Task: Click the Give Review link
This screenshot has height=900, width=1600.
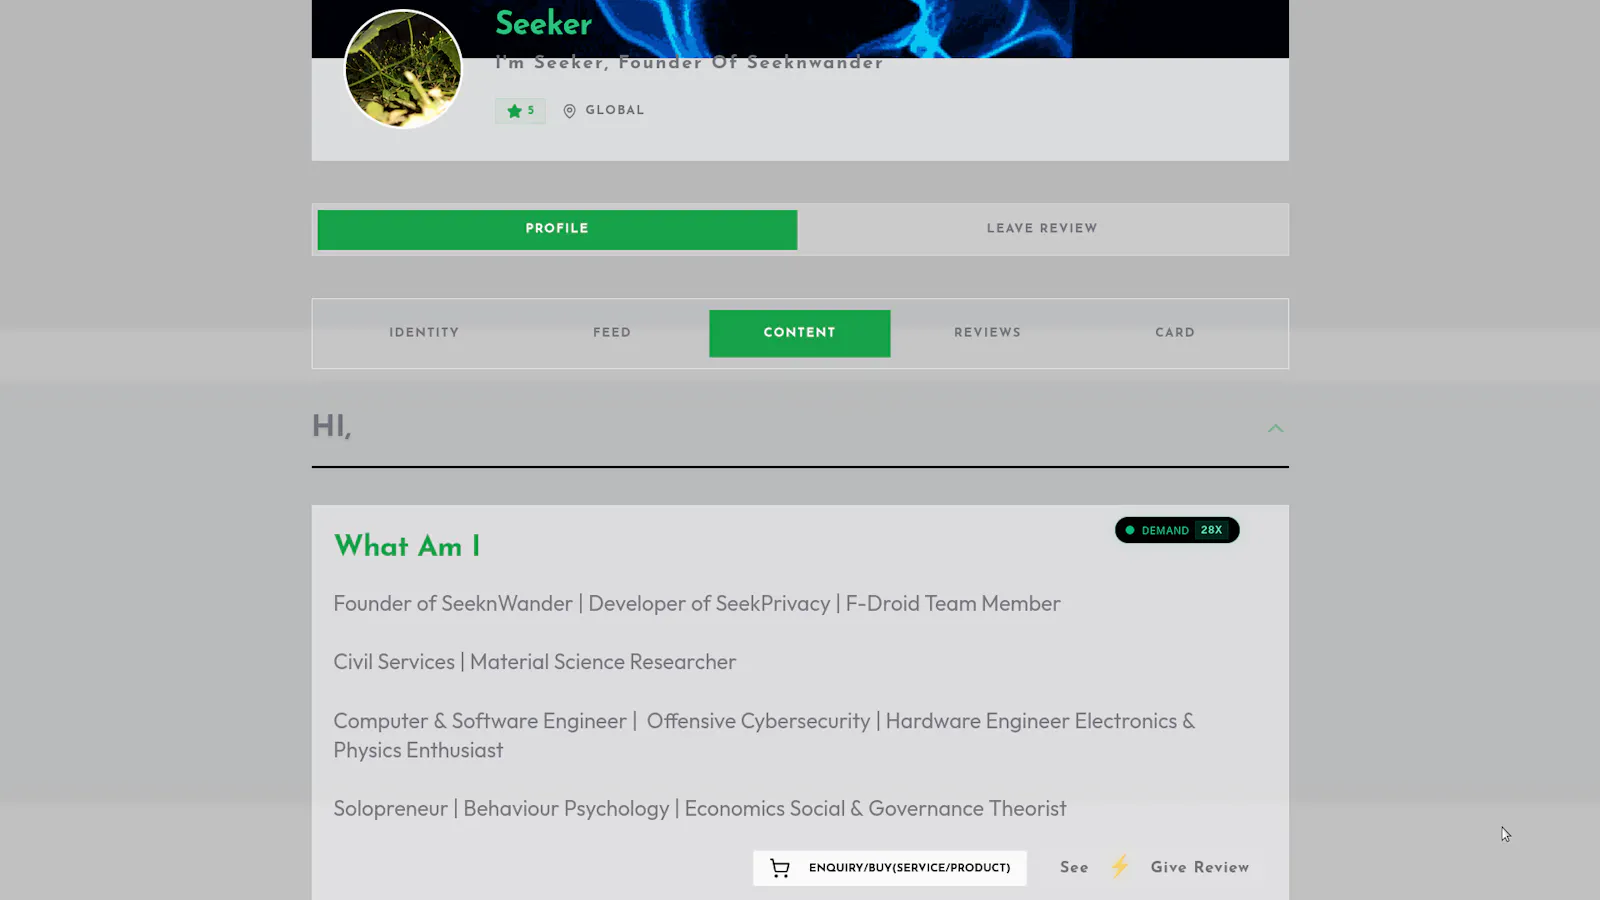Action: tap(1200, 868)
